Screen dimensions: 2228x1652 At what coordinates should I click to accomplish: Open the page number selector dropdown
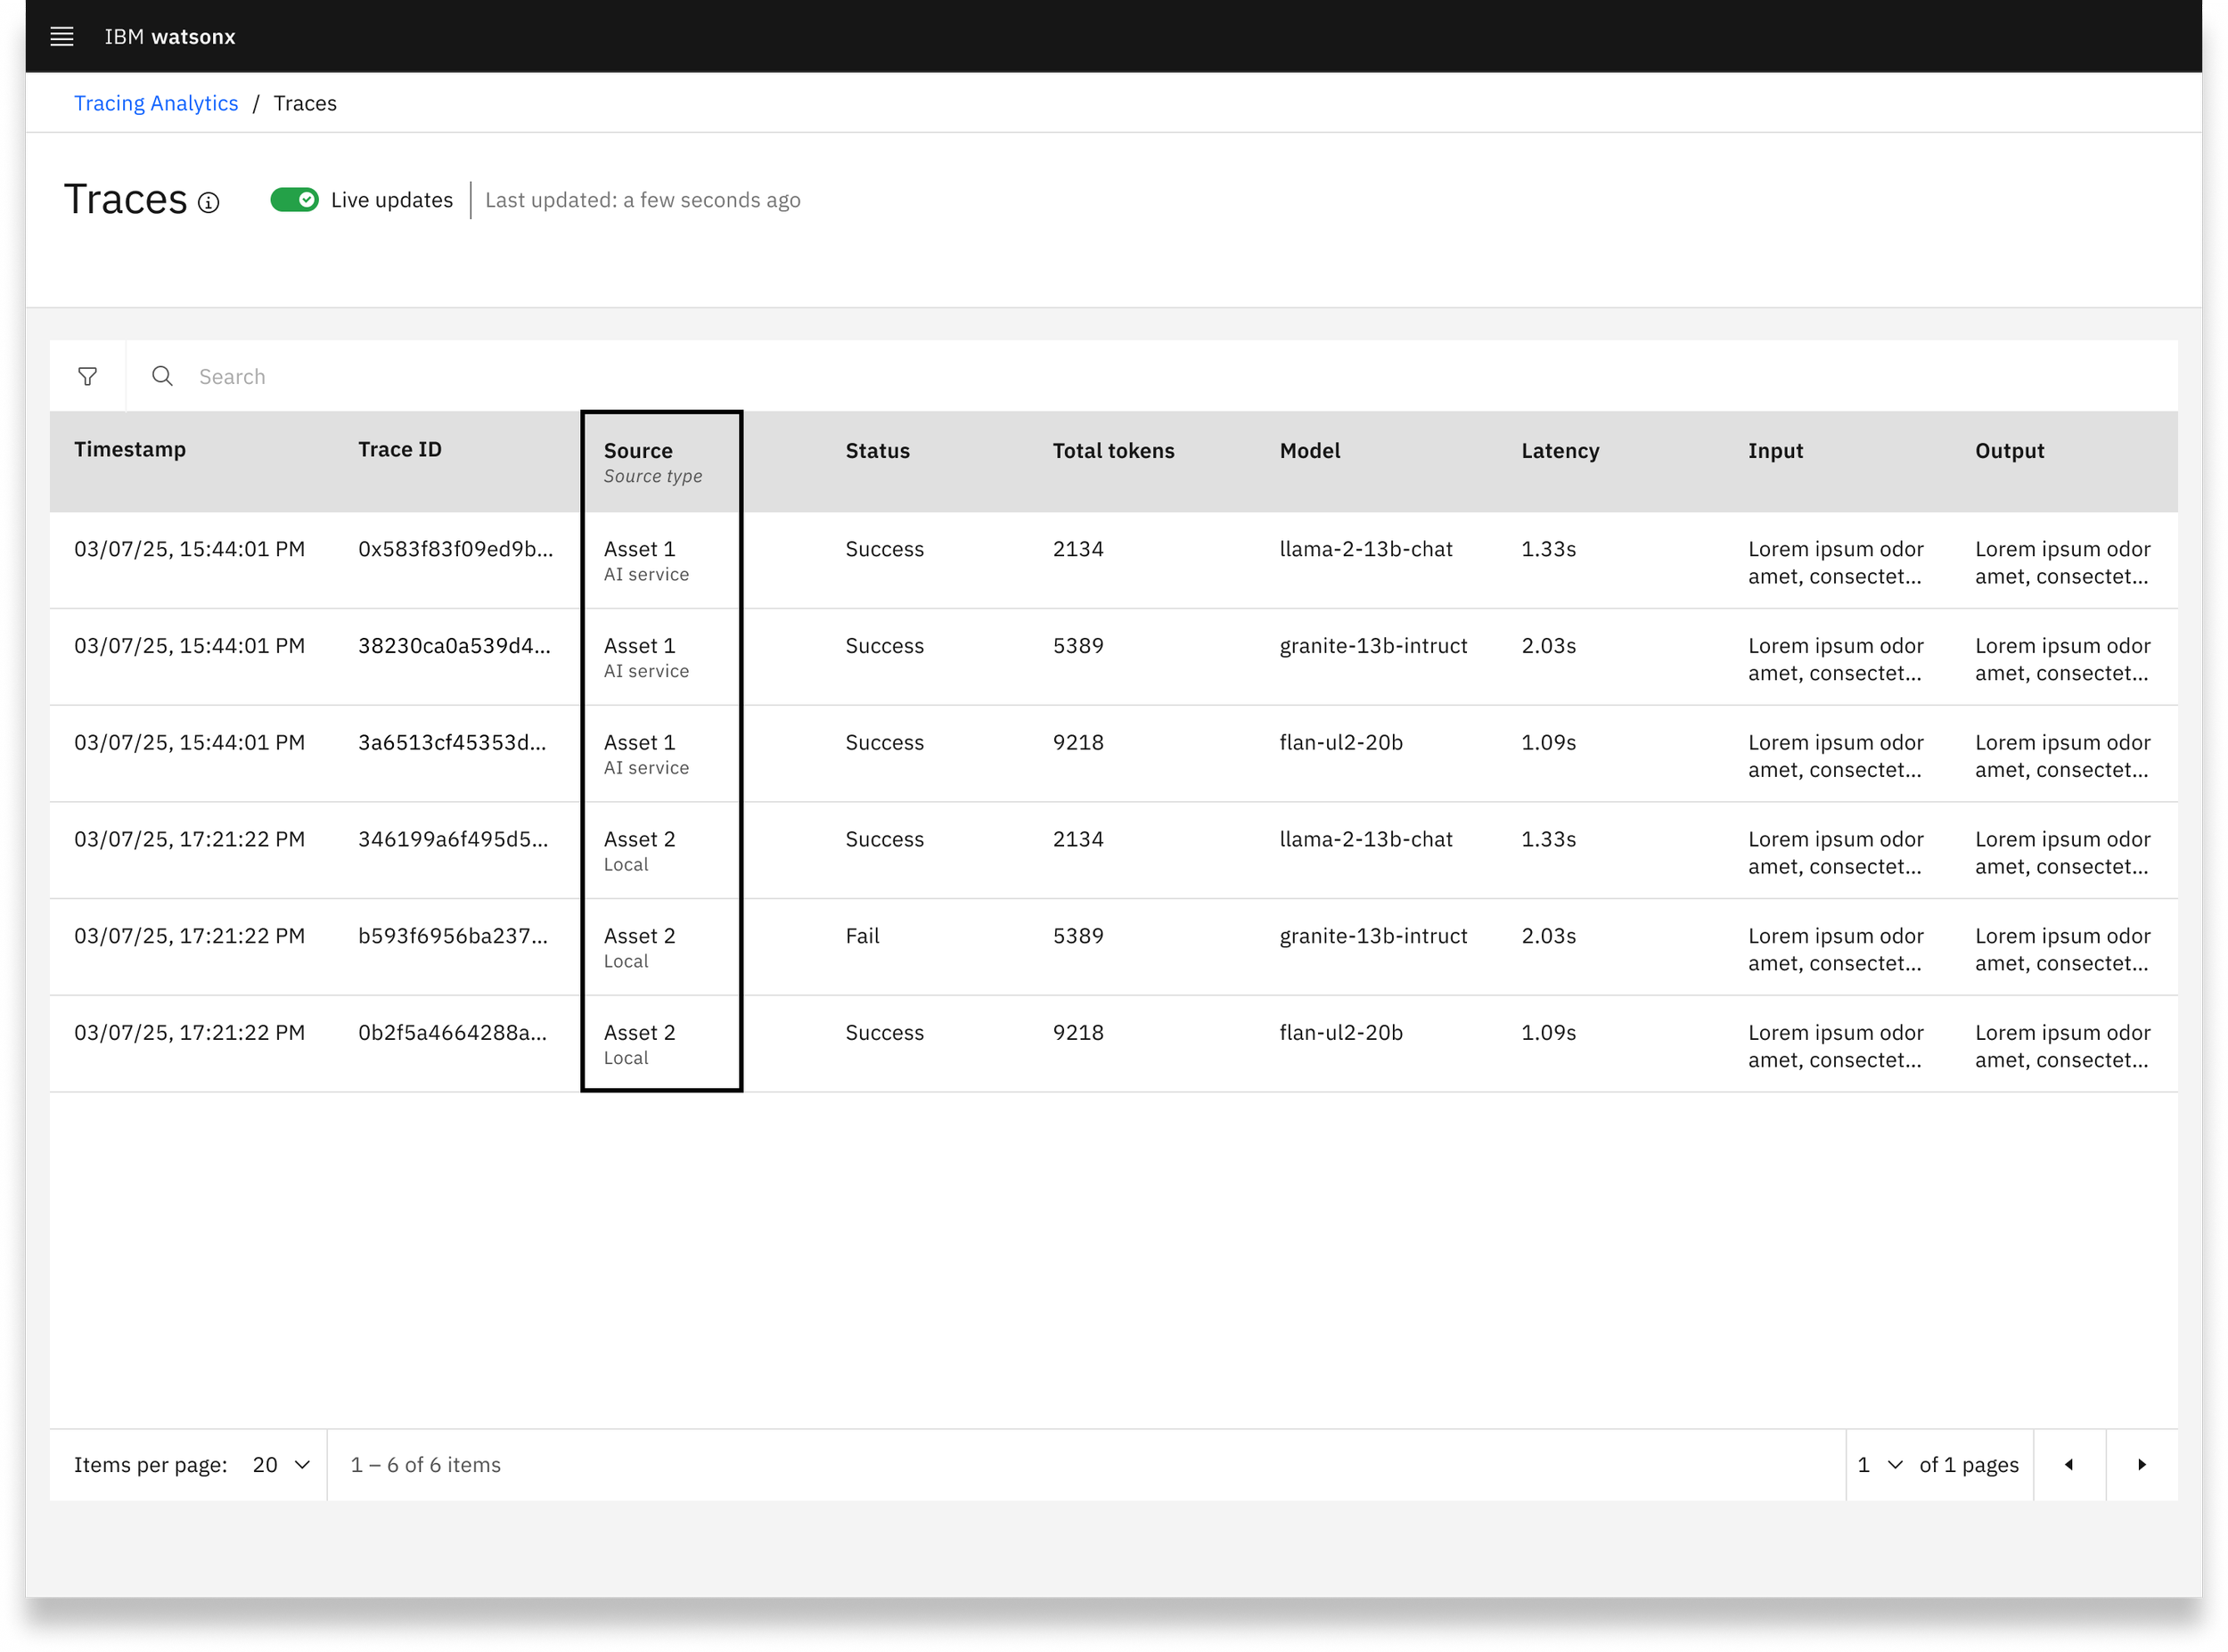click(1880, 1466)
